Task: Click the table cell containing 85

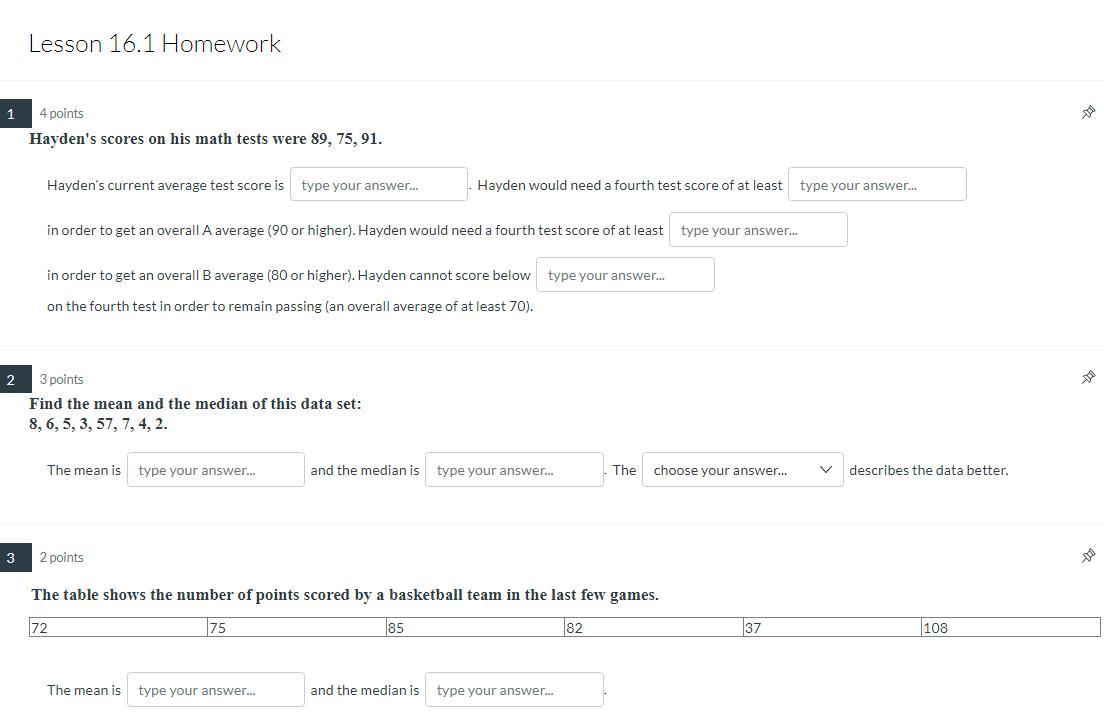Action: (475, 628)
